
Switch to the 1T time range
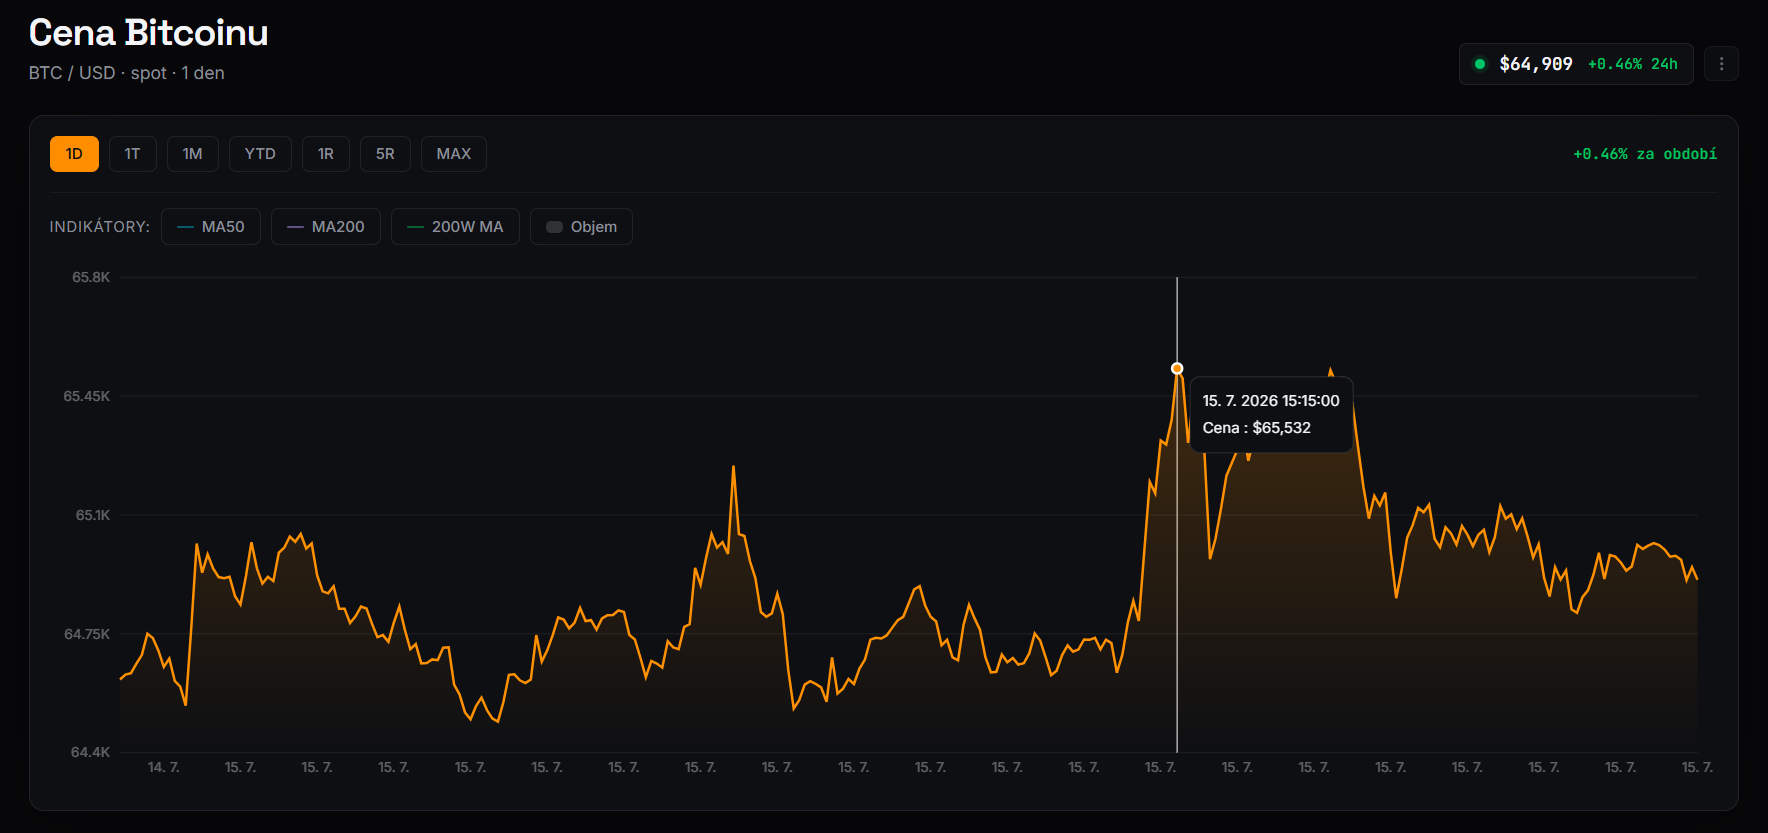click(132, 154)
